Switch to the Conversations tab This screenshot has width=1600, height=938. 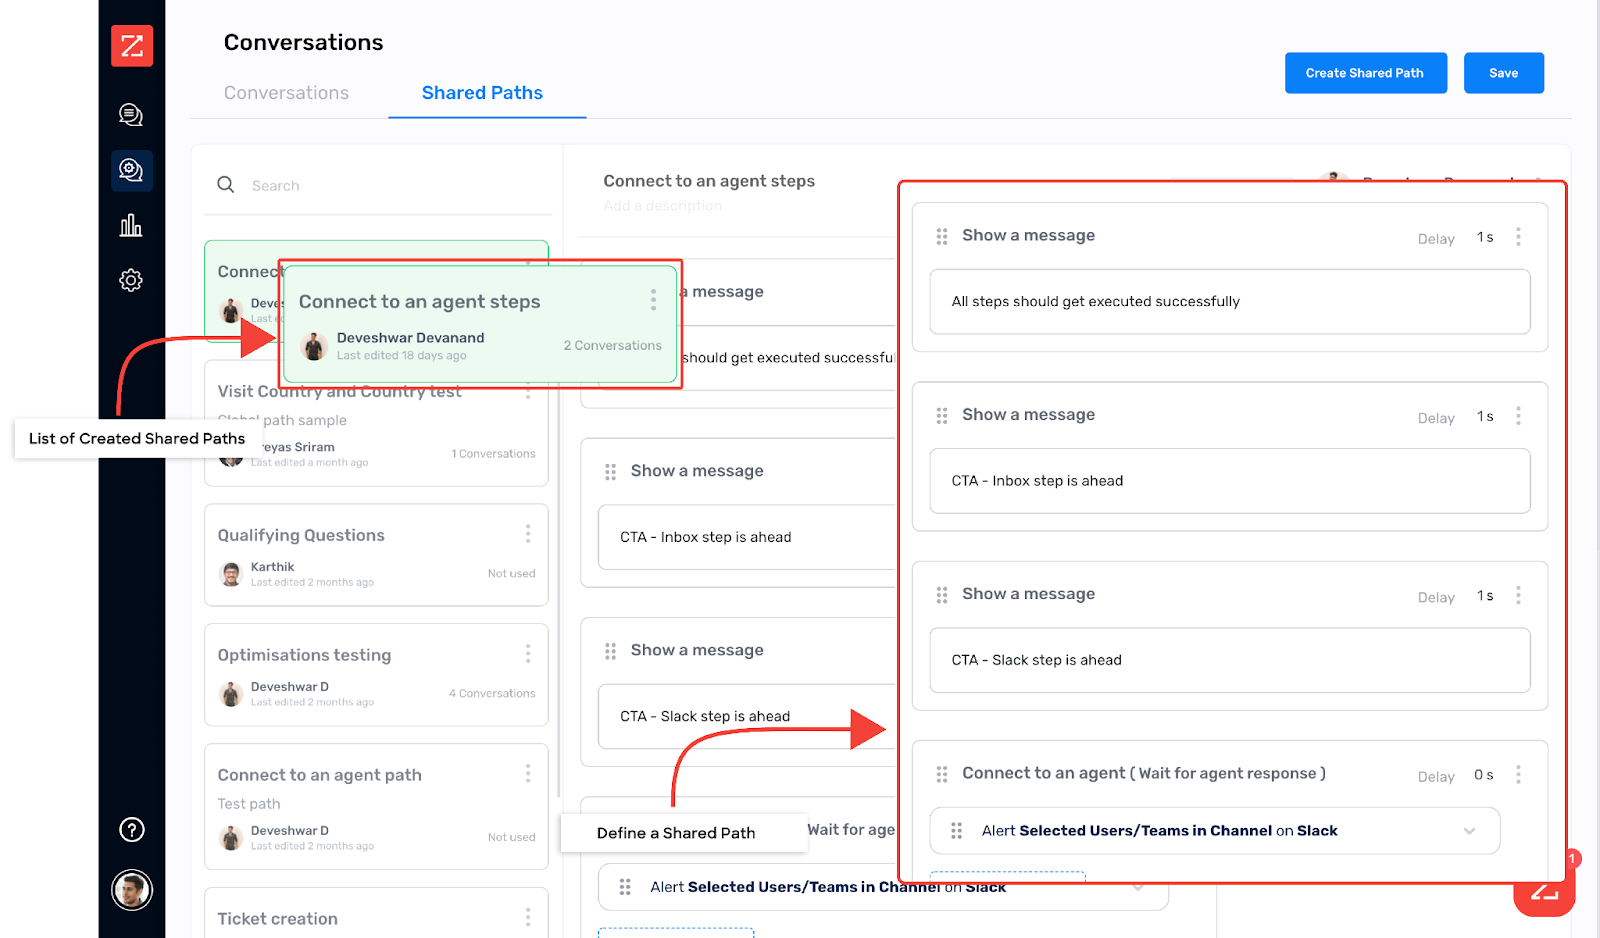286,92
